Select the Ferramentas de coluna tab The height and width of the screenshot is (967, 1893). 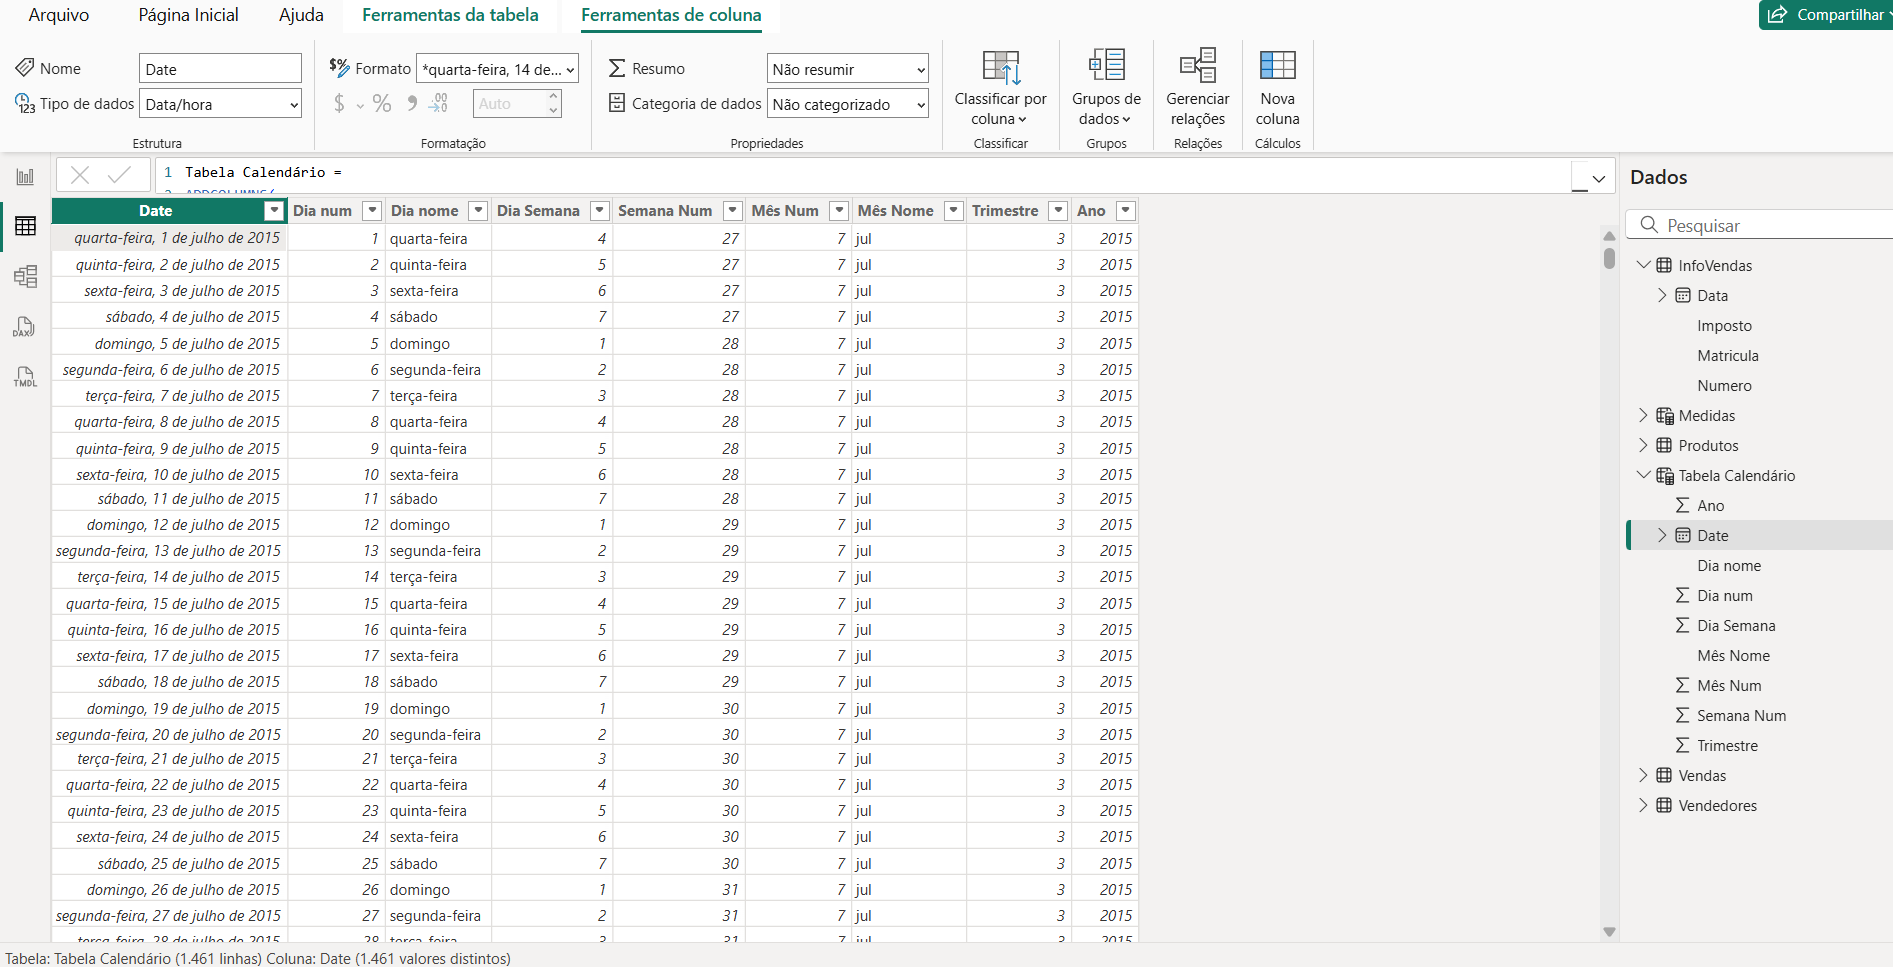coord(671,15)
